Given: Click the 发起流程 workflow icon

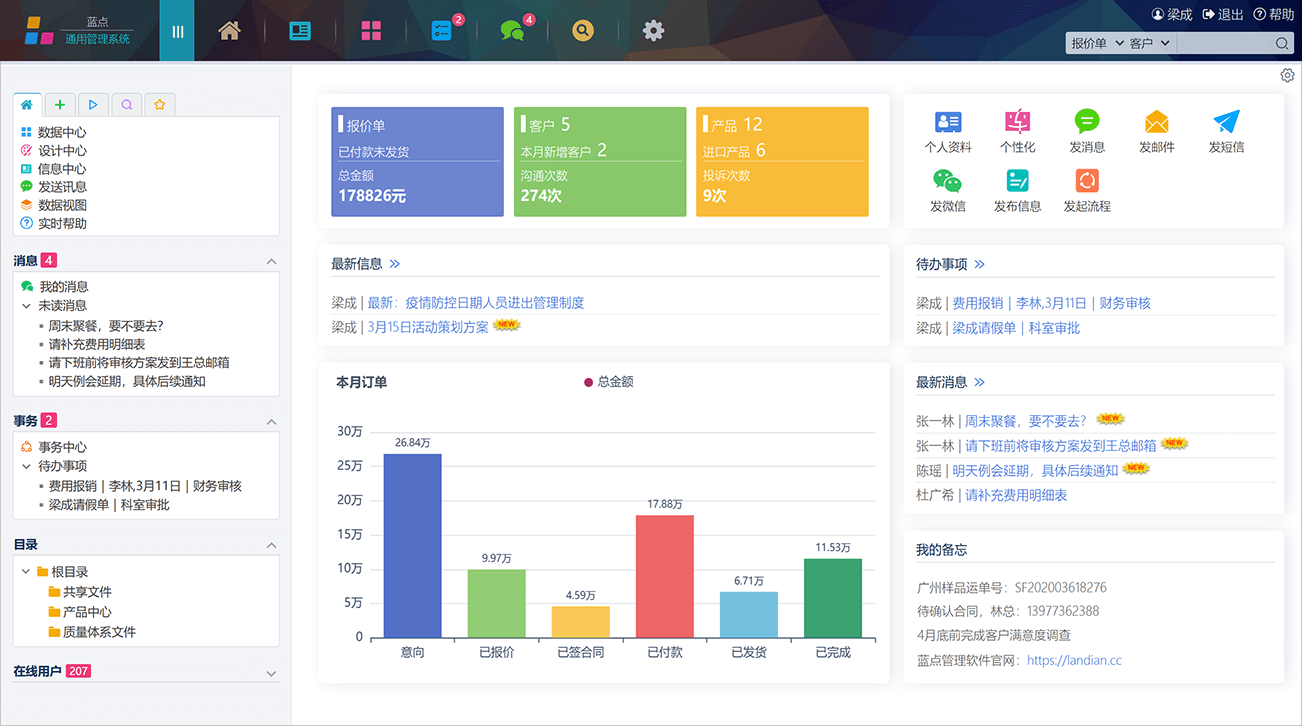Looking at the screenshot, I should (x=1087, y=181).
